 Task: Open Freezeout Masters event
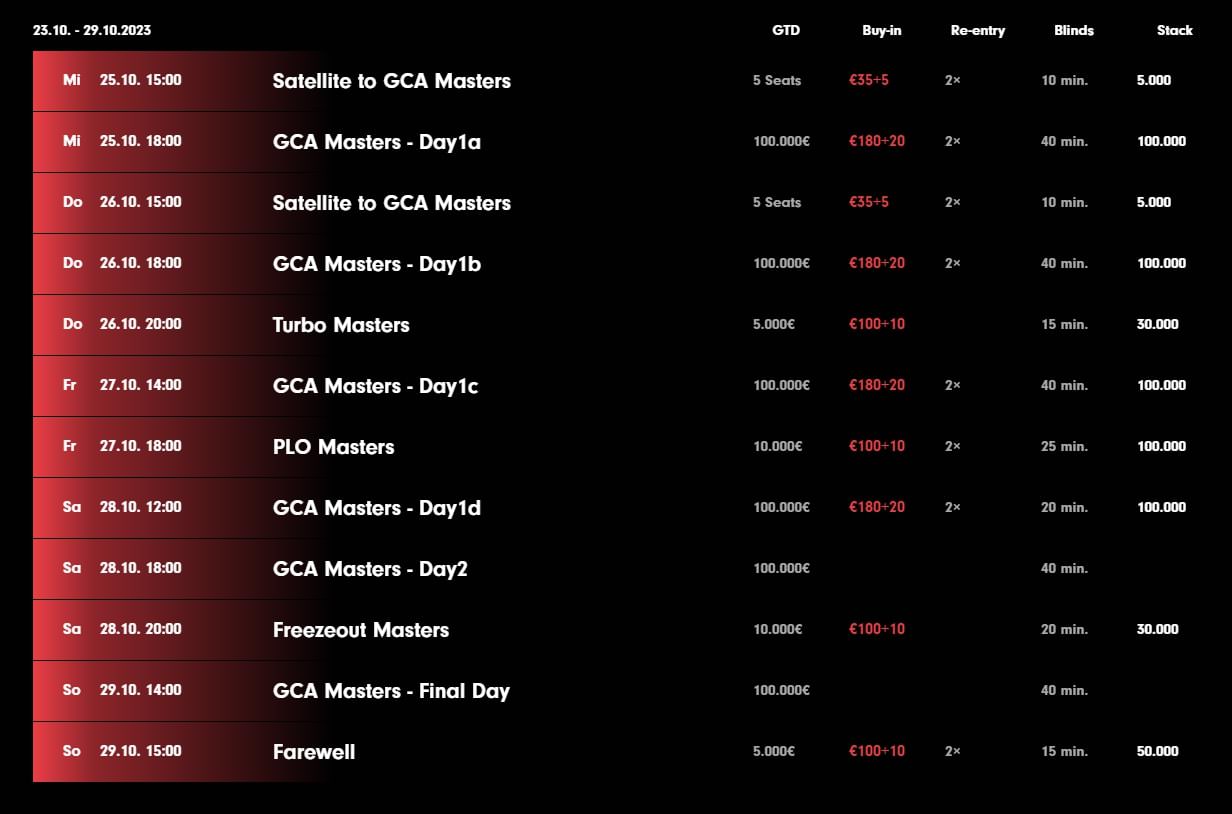click(x=360, y=630)
